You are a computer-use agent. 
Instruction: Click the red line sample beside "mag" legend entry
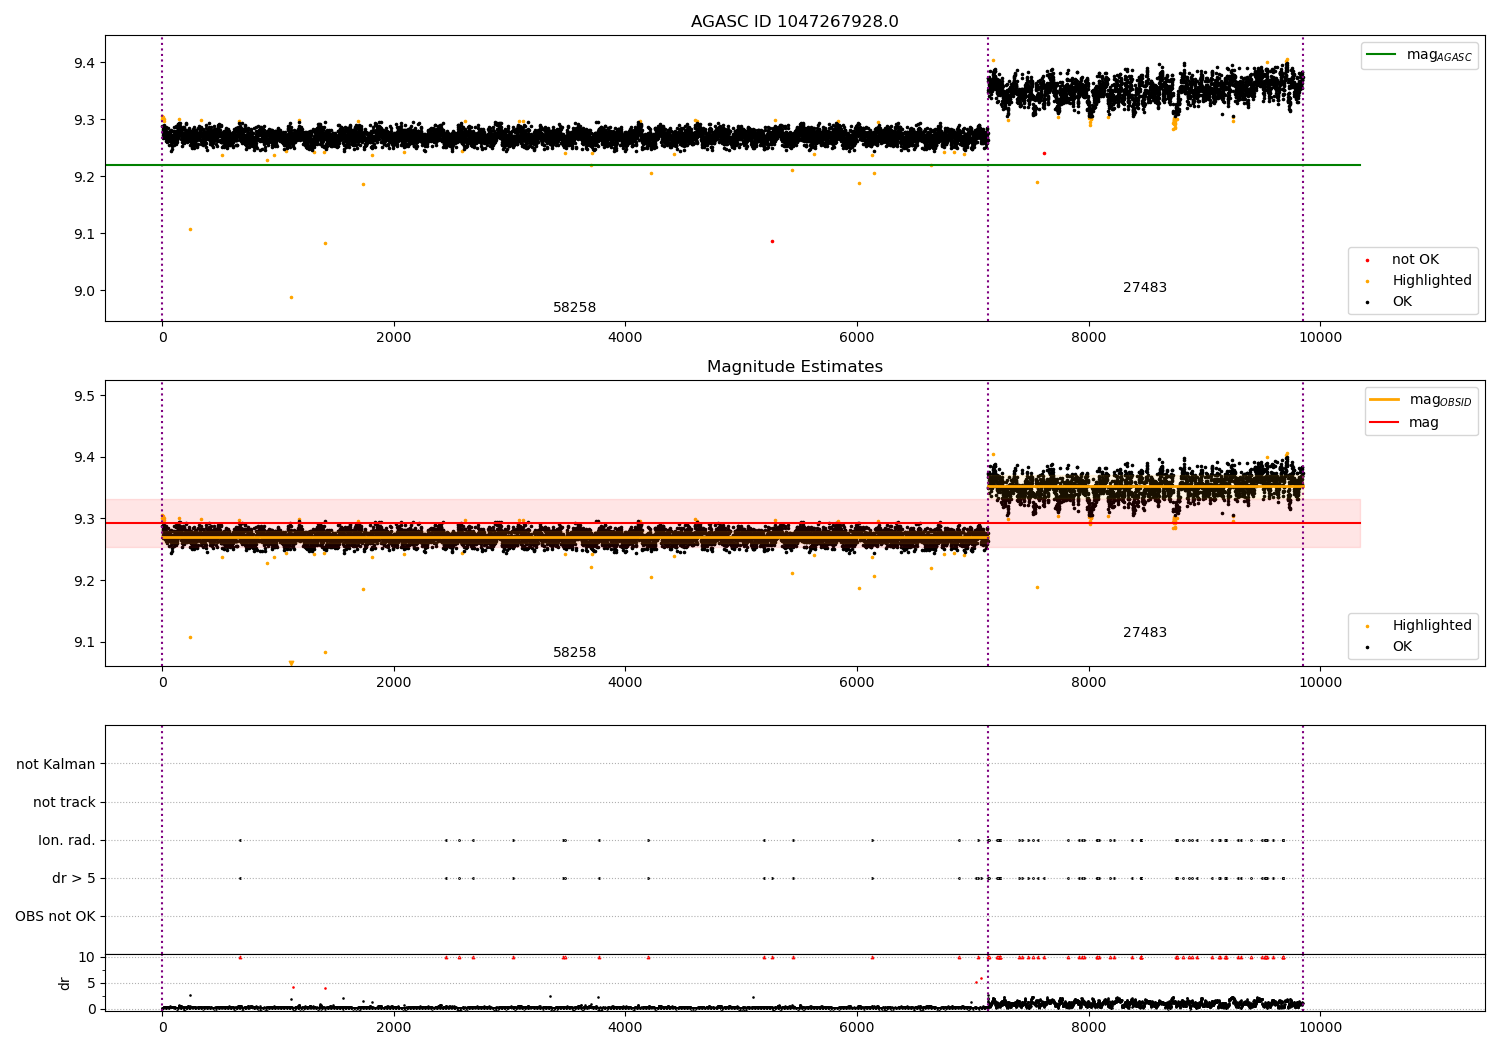(x=1384, y=422)
